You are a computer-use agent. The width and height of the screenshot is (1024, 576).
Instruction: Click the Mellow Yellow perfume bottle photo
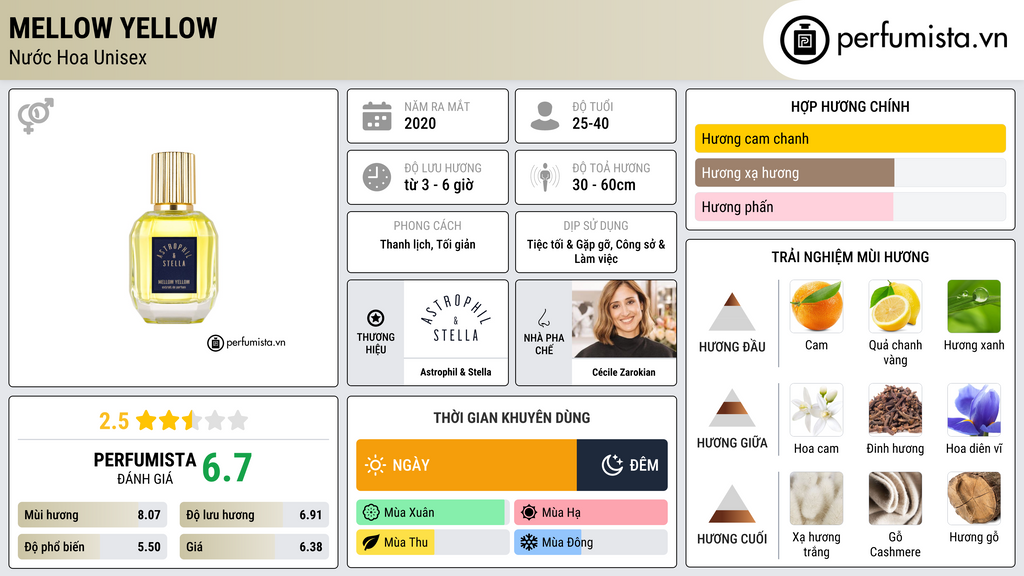tap(174, 238)
